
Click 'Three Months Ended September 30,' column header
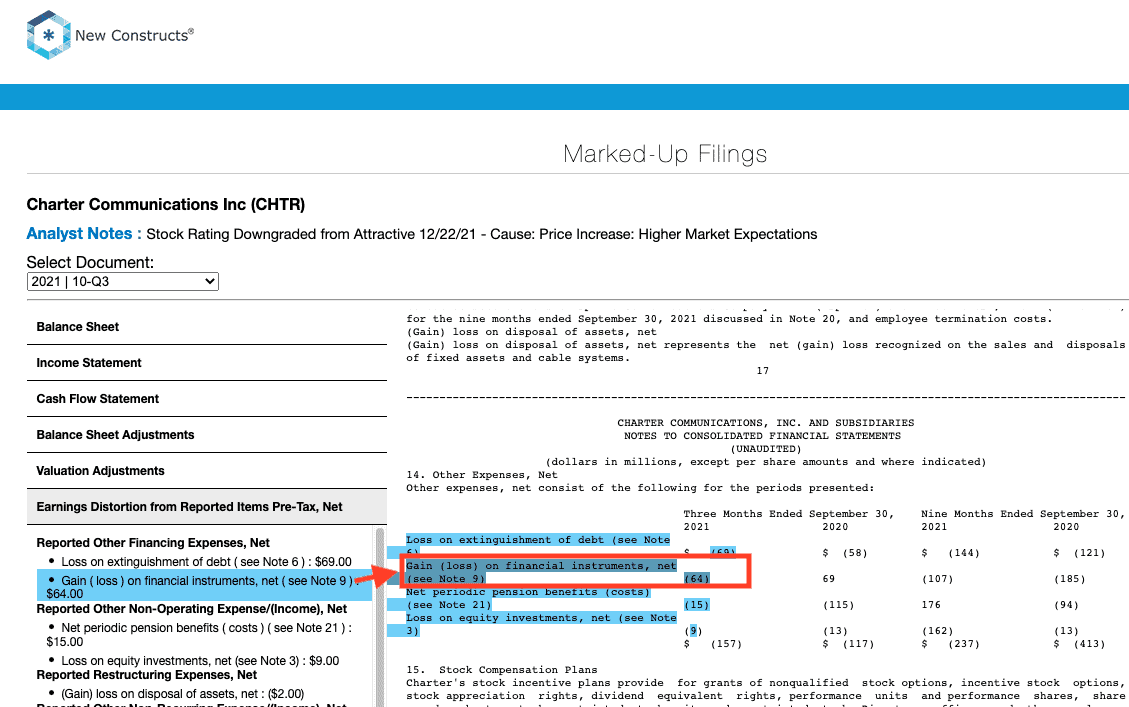(788, 514)
